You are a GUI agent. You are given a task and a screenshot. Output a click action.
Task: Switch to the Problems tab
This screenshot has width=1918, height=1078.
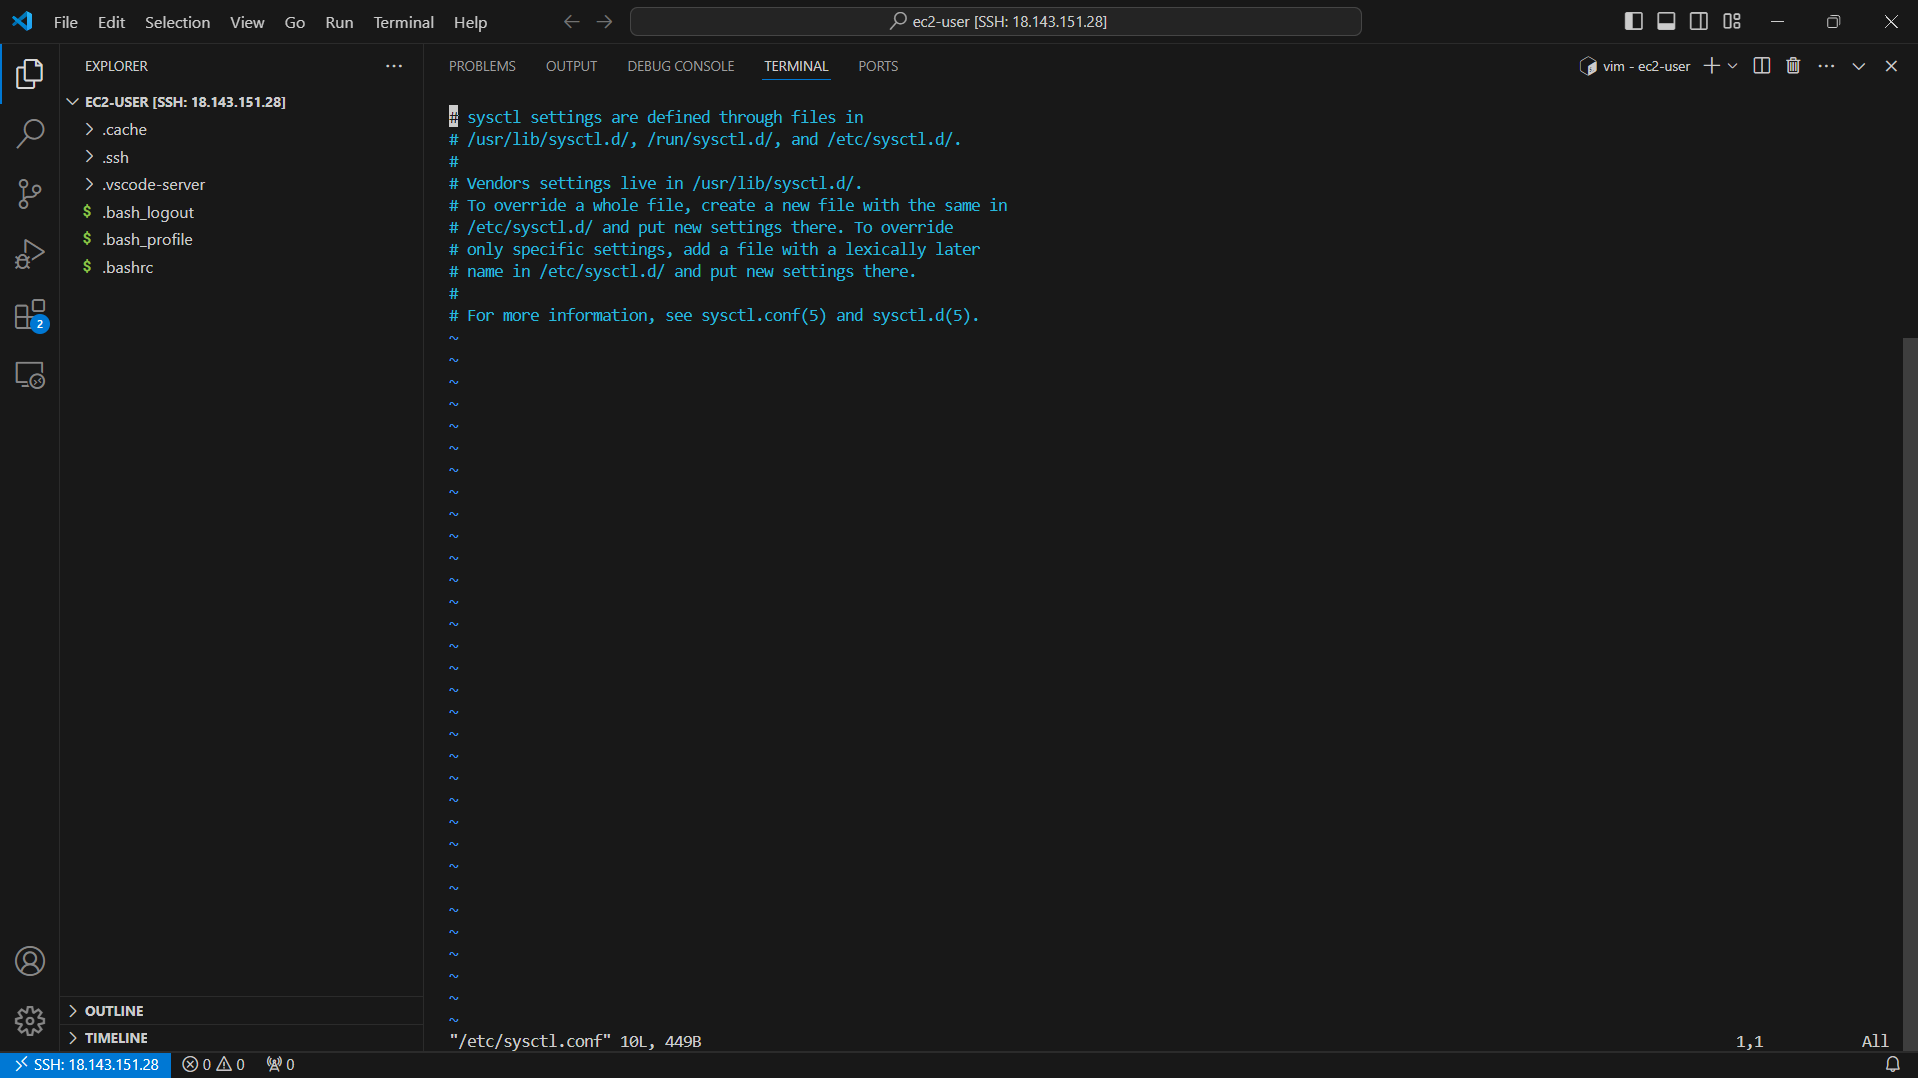point(482,66)
